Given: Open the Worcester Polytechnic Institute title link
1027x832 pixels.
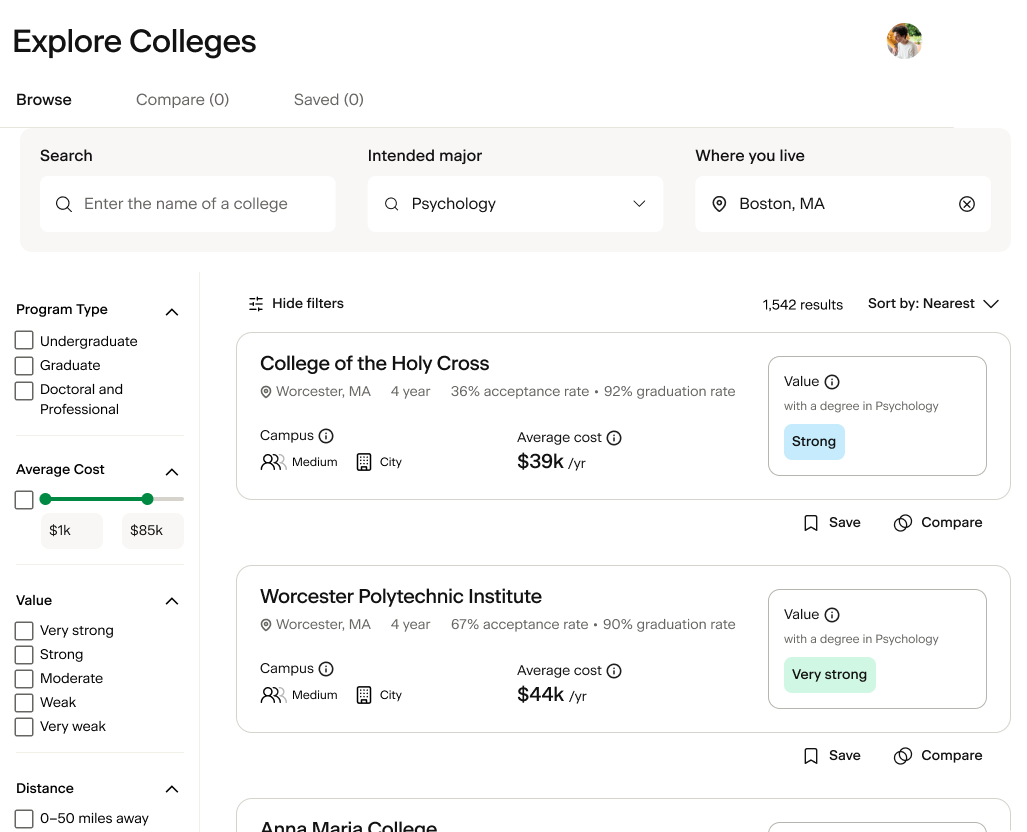Looking at the screenshot, I should point(401,597).
